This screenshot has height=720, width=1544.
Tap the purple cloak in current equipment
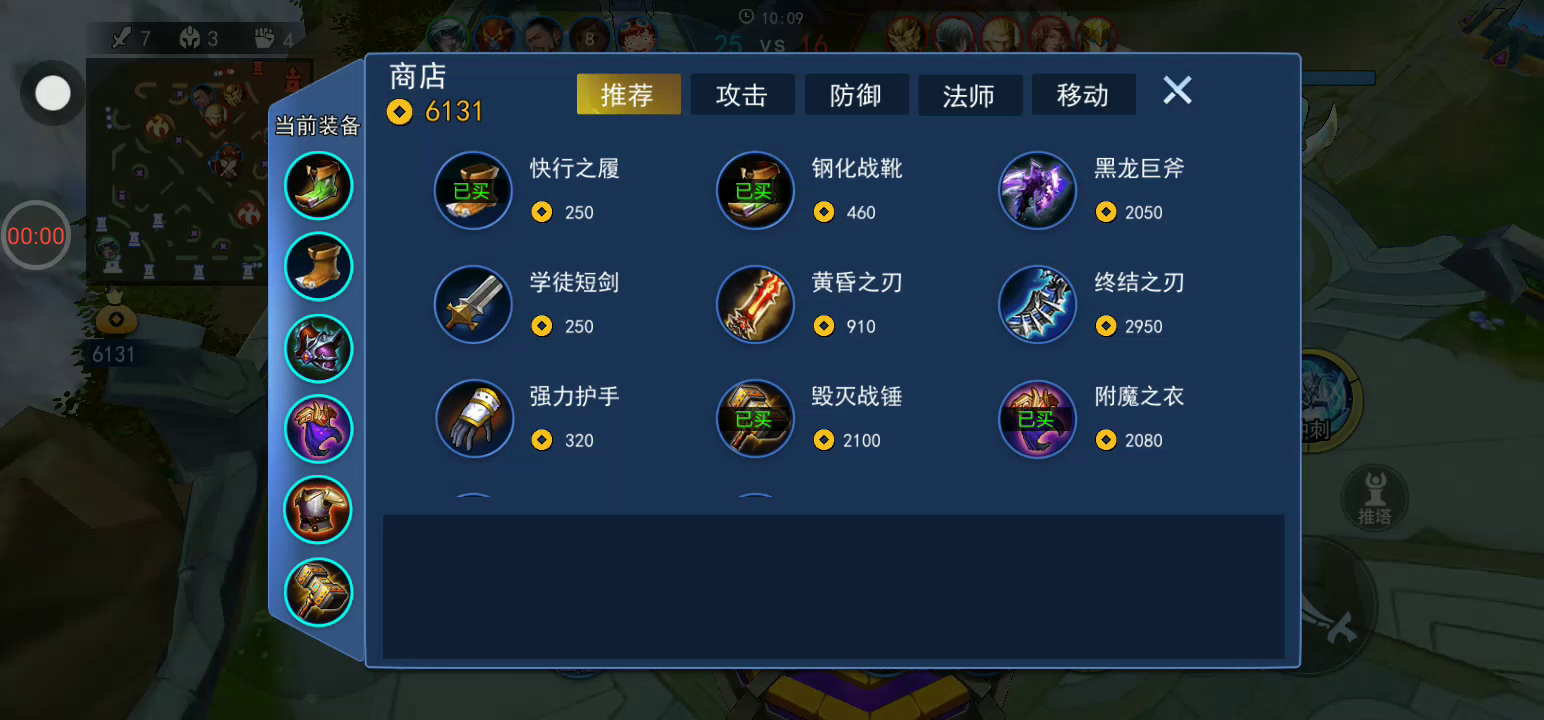pyautogui.click(x=319, y=429)
